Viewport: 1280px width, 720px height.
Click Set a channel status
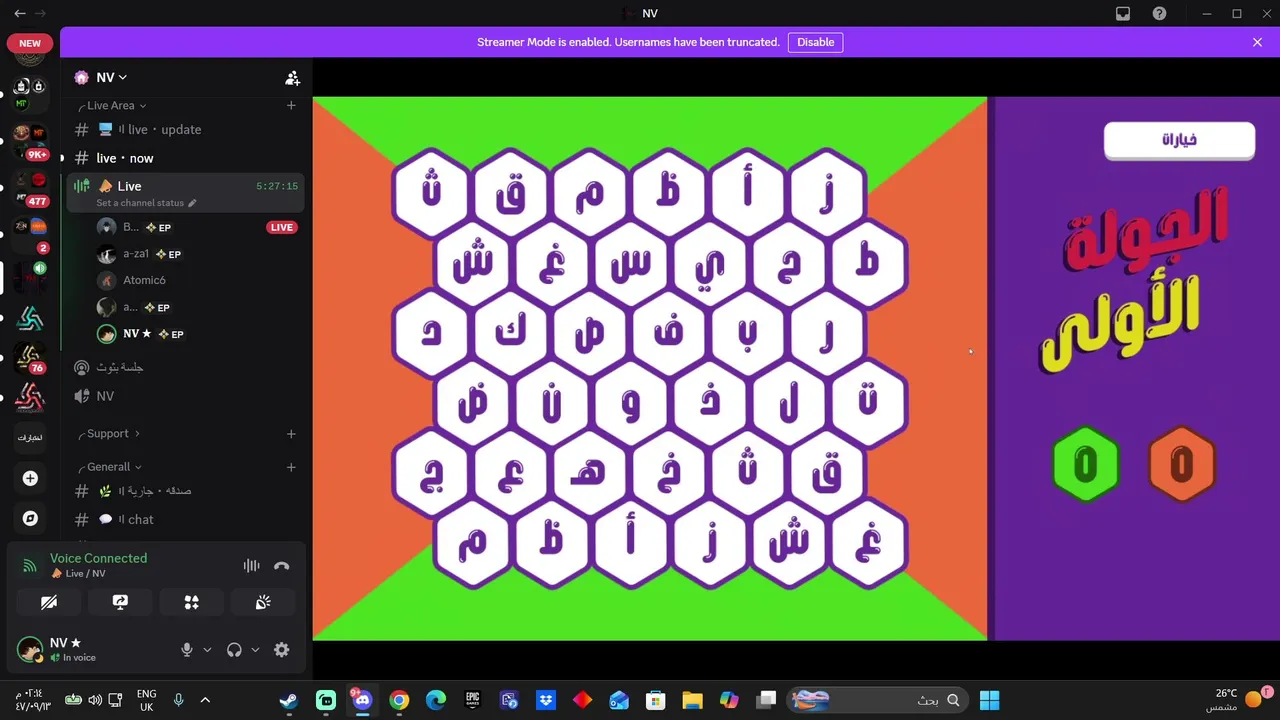coord(140,203)
